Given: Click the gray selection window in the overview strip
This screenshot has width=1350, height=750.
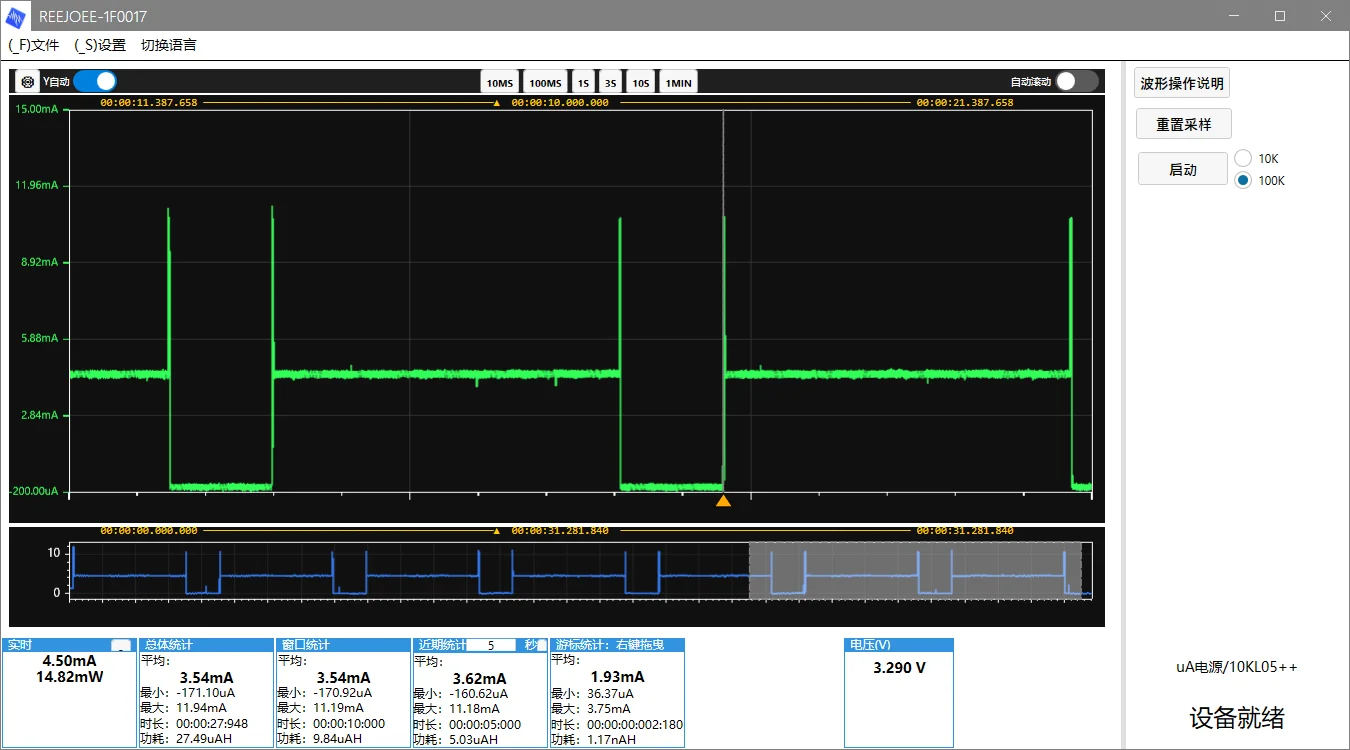Looking at the screenshot, I should coord(915,570).
